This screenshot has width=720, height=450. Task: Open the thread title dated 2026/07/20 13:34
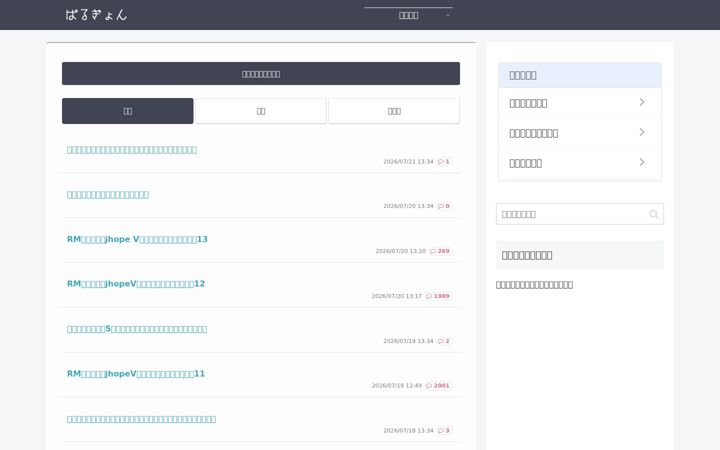108,195
